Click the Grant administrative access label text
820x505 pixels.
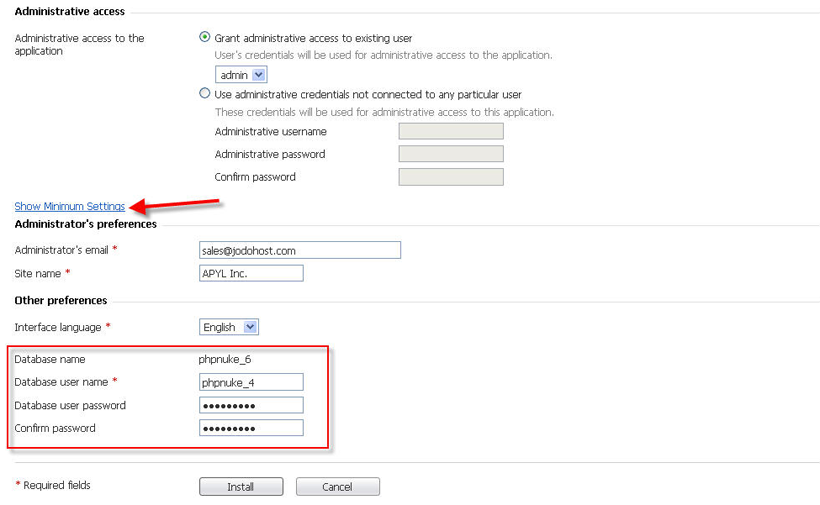click(x=313, y=38)
